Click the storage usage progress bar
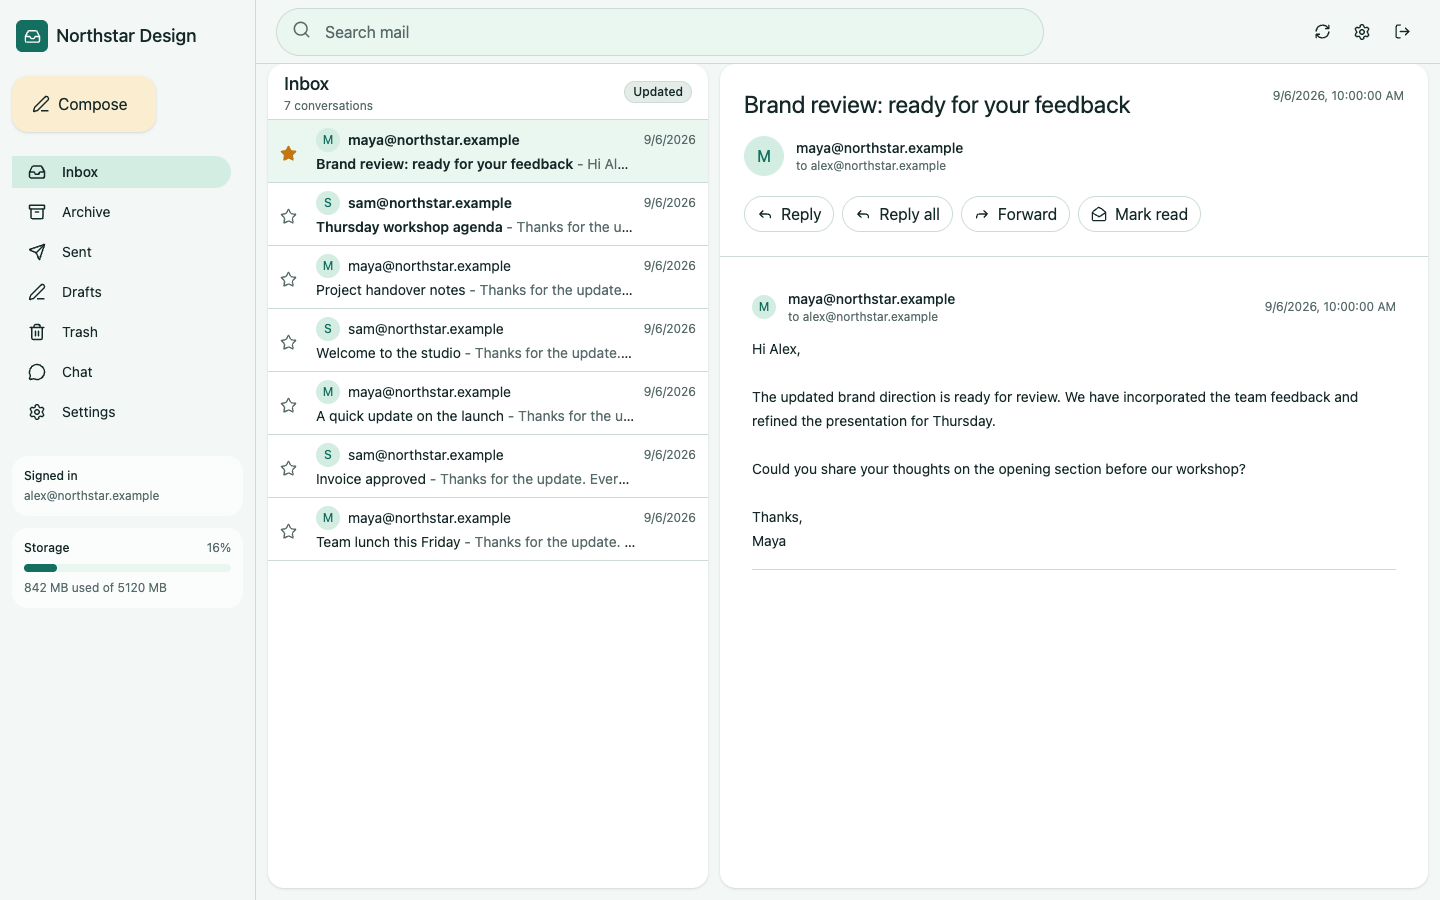Viewport: 1440px width, 900px height. [127, 568]
